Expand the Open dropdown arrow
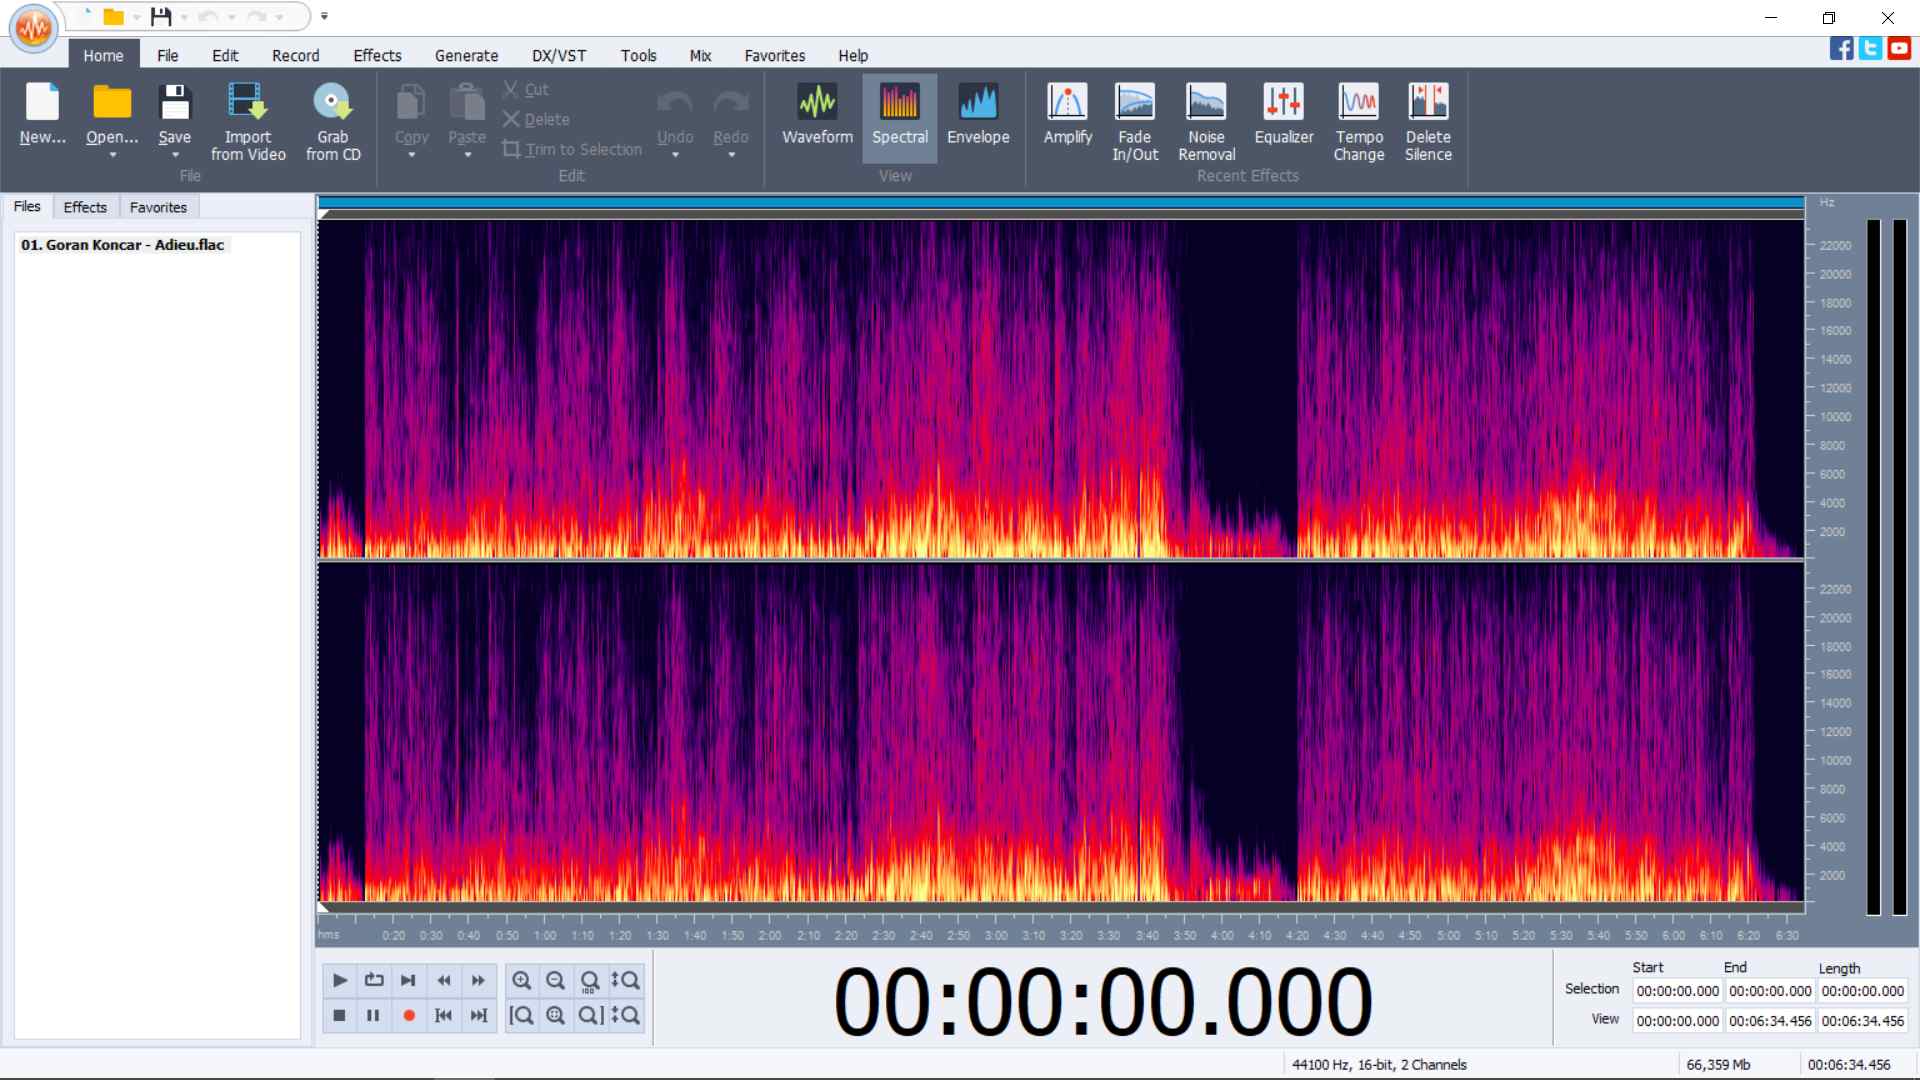Image resolution: width=1920 pixels, height=1080 pixels. [112, 156]
